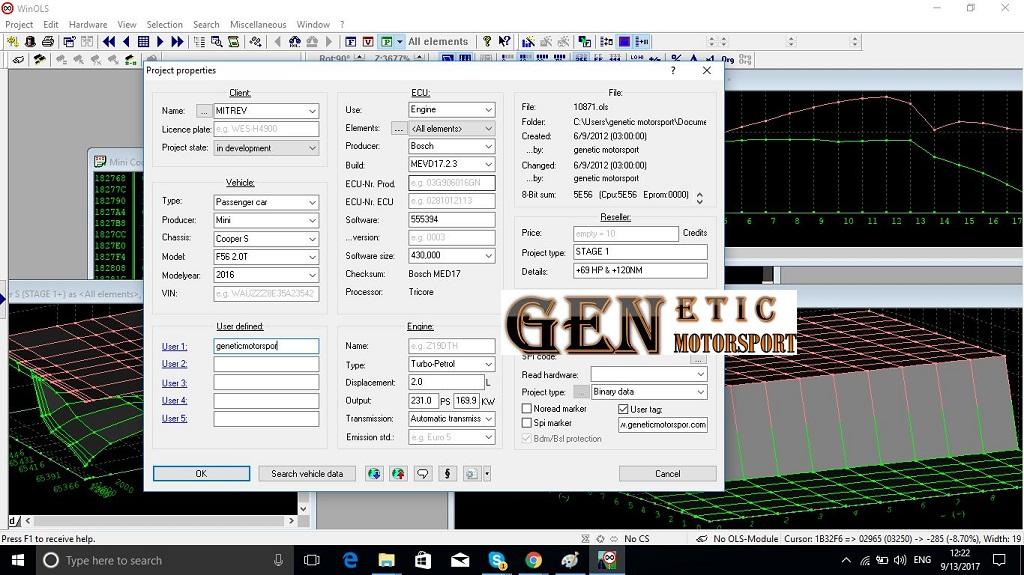Click the print icon in the toolbar

point(48,42)
